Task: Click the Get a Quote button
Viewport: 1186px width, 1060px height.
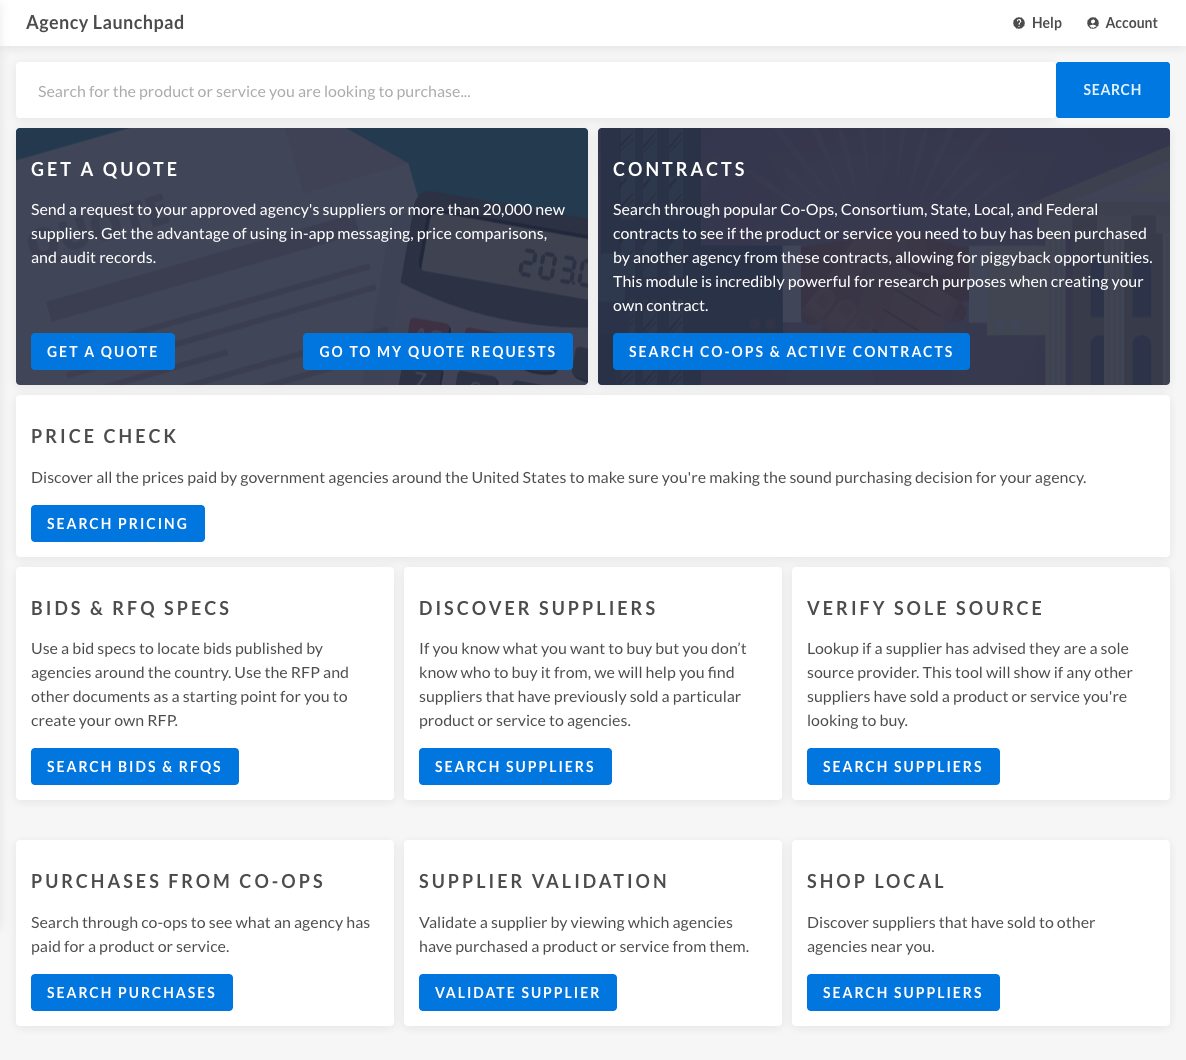Action: point(103,352)
